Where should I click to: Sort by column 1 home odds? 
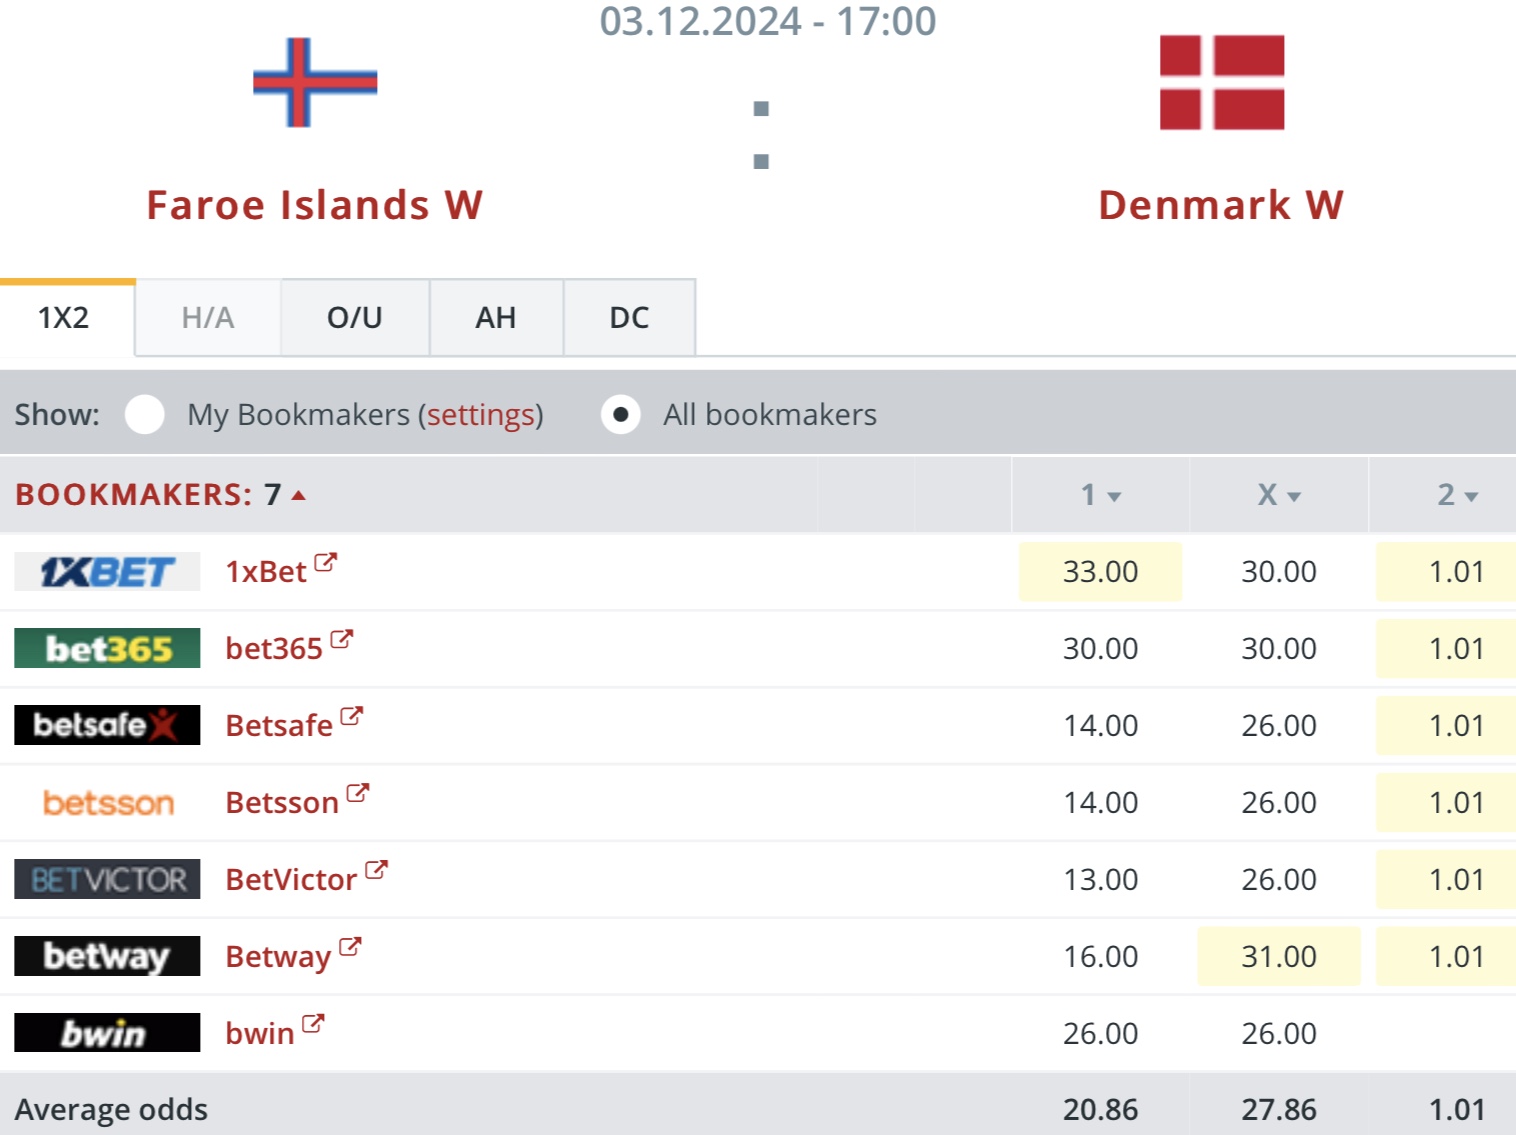coord(1100,495)
